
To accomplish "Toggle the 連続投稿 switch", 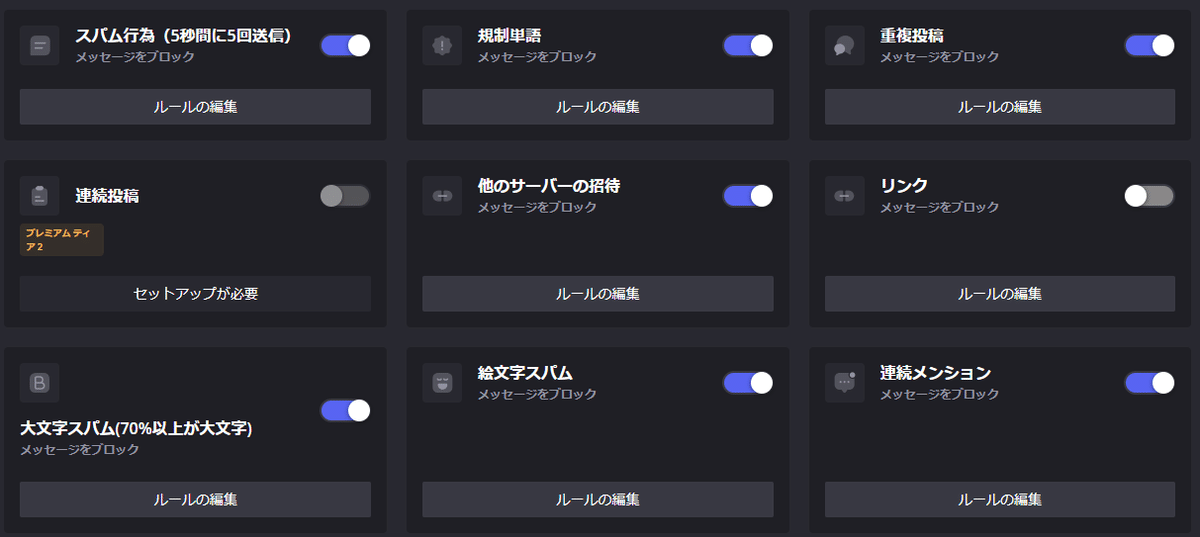I will click(345, 195).
